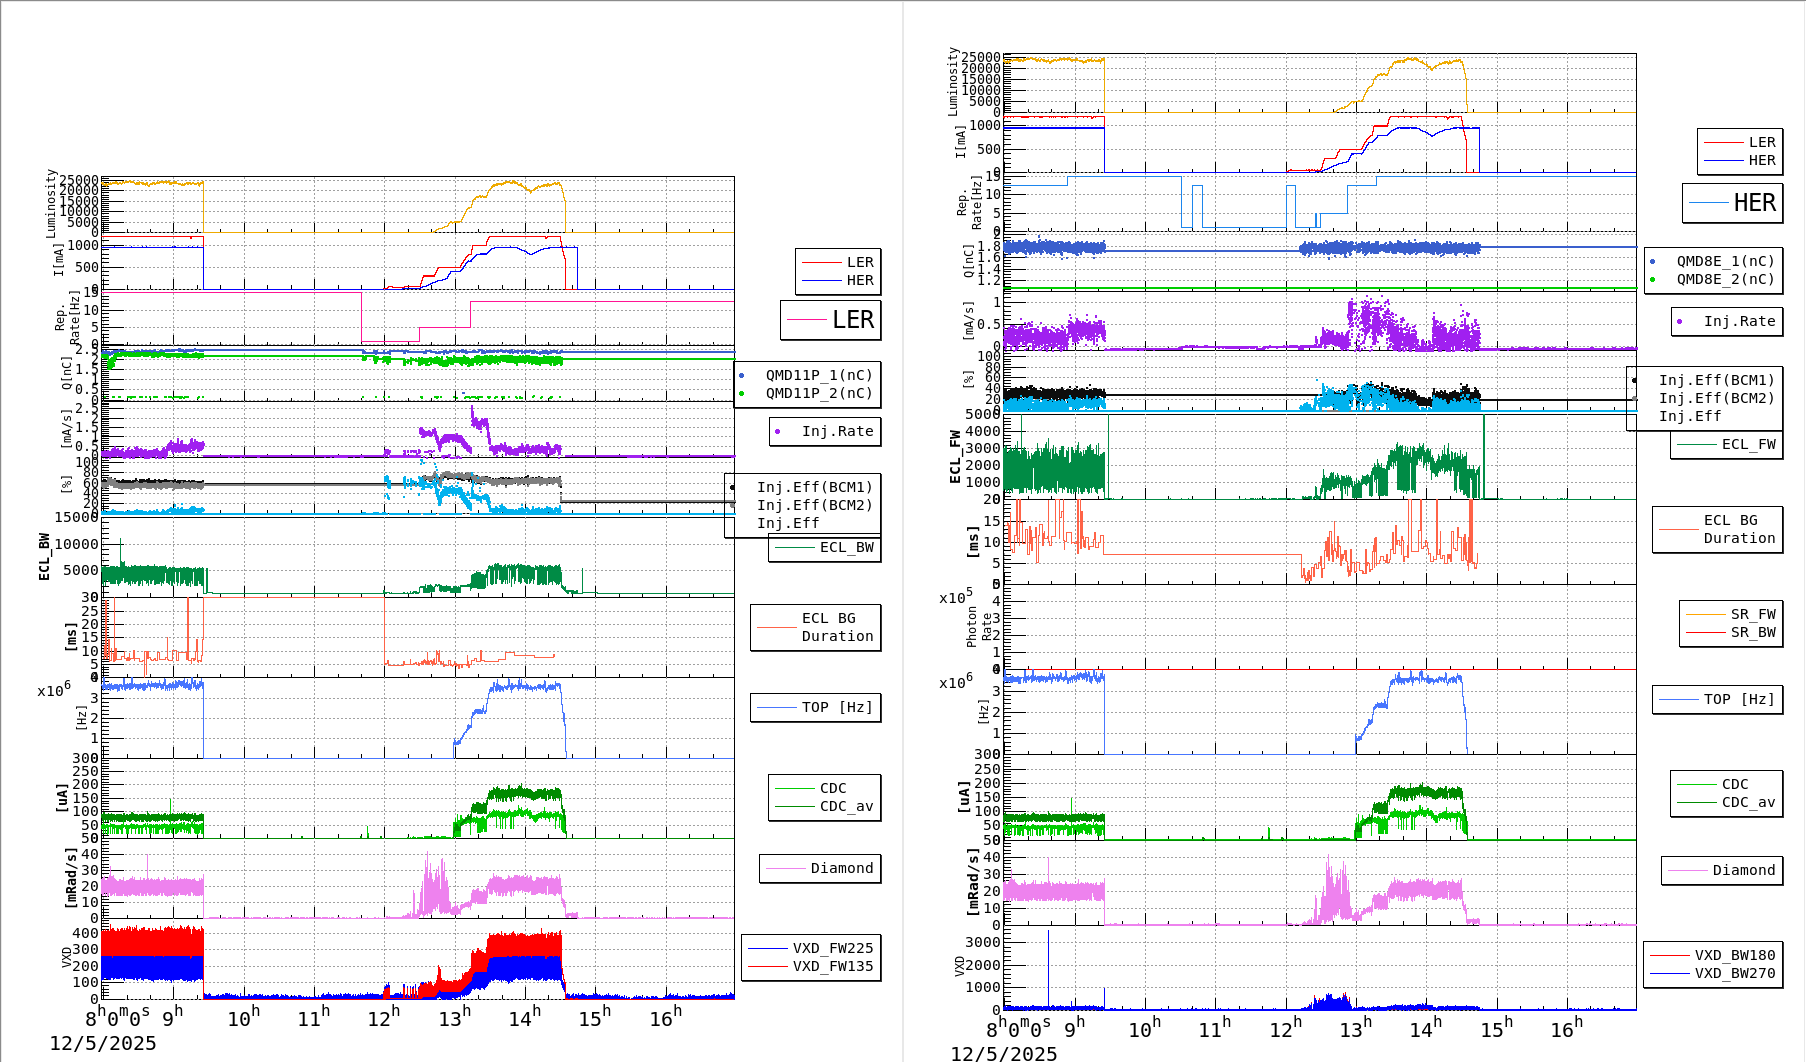Screen dimensions: 1806x1062
Task: Select the Inj.Eff(BCM1) legend entry in LER panel
Action: pyautogui.click(x=814, y=488)
